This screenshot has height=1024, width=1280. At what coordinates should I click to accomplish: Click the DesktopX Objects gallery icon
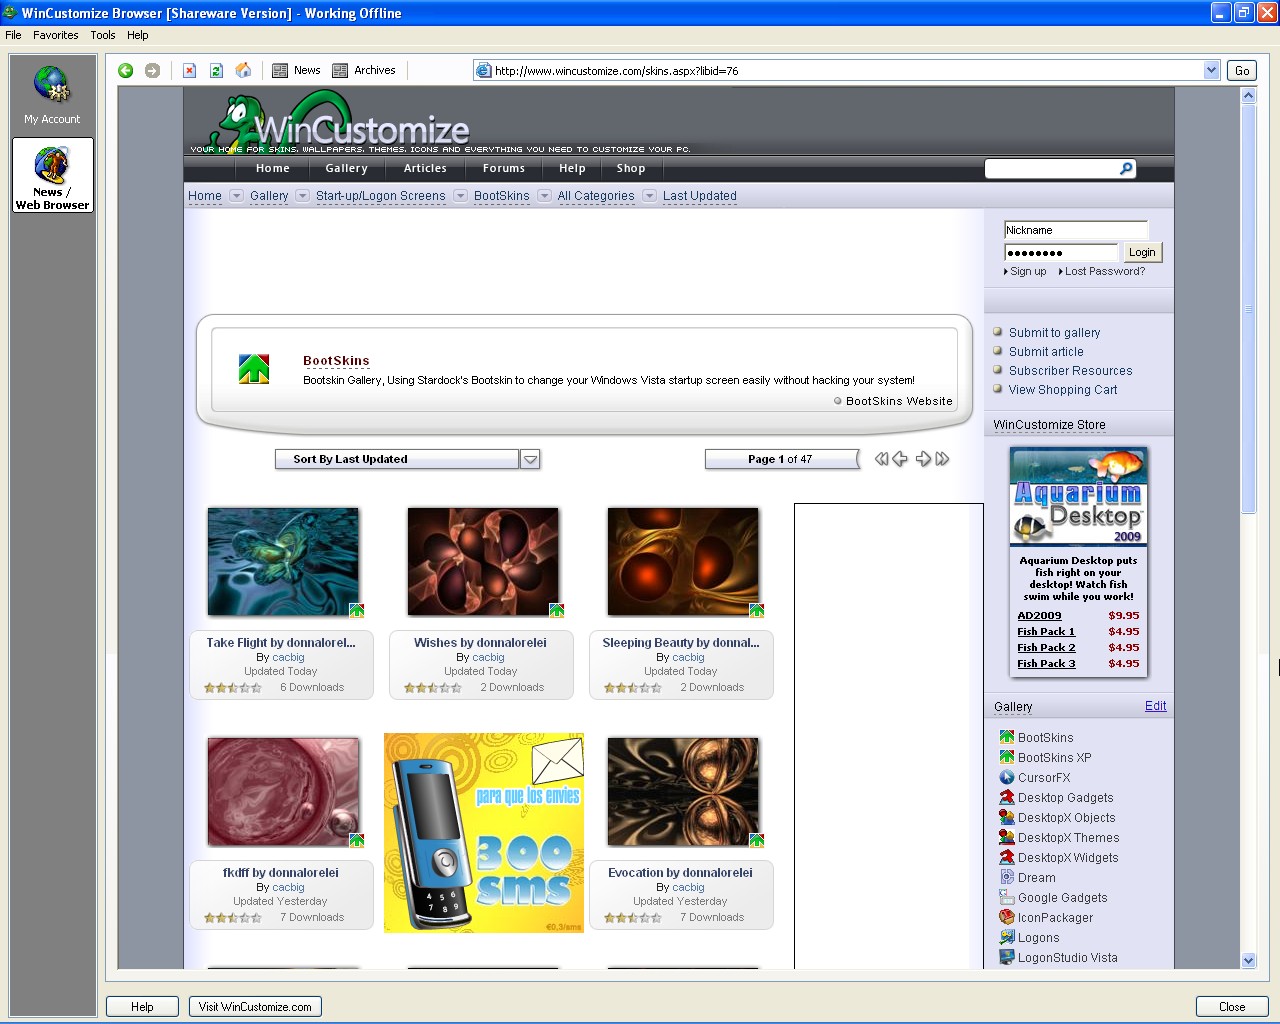coord(1007,817)
